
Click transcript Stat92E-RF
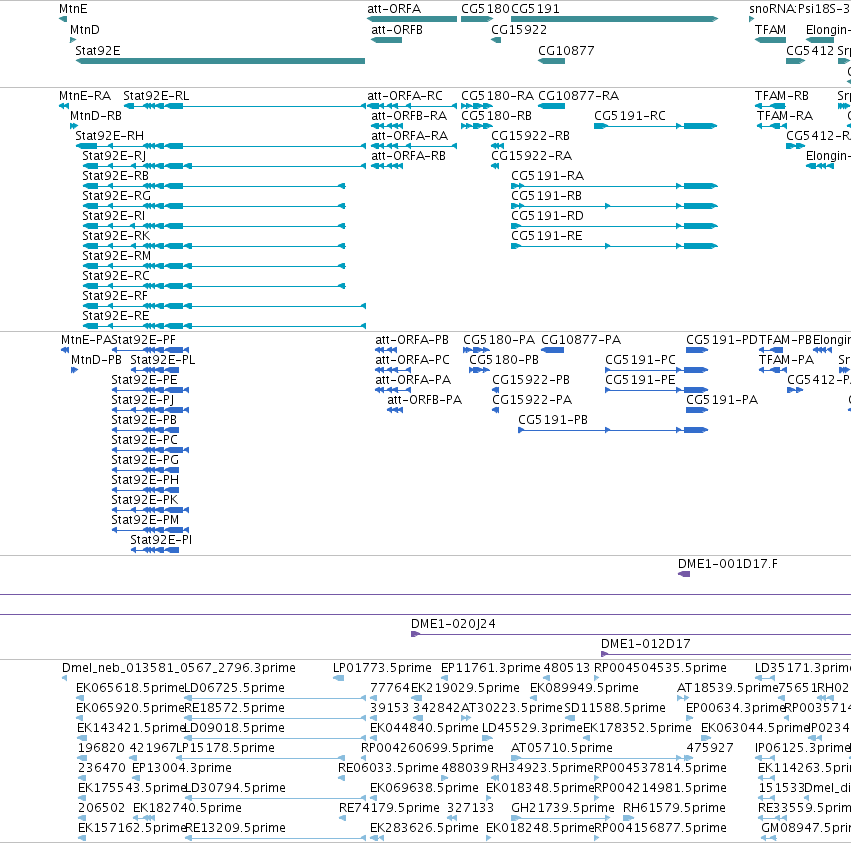(224, 306)
